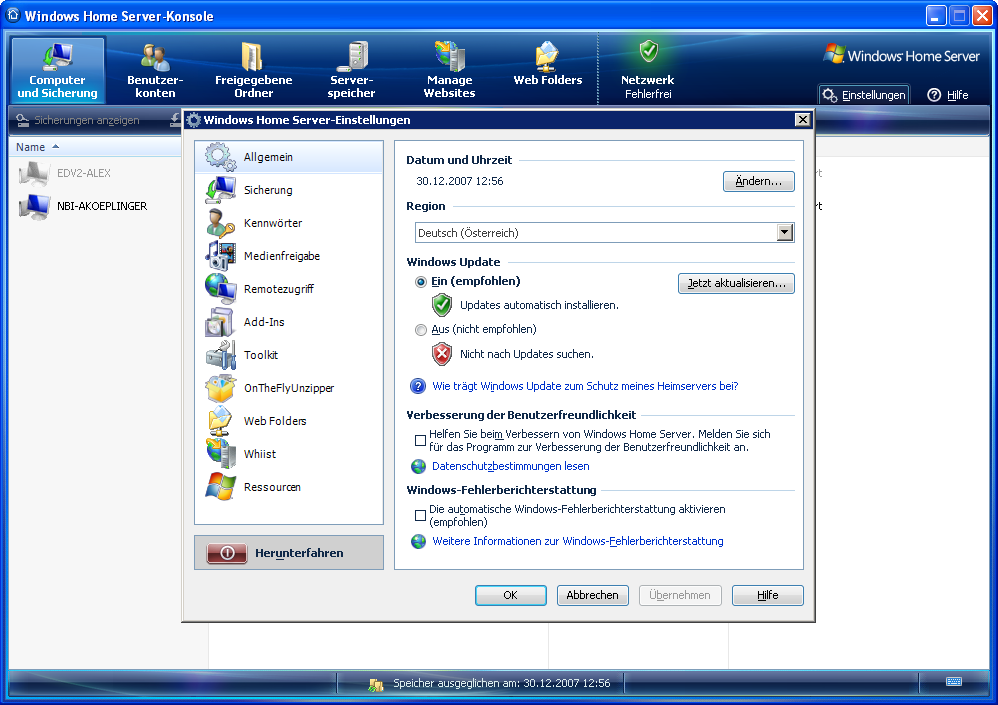Click Web Folders icon in settings list

pyautogui.click(x=220, y=421)
